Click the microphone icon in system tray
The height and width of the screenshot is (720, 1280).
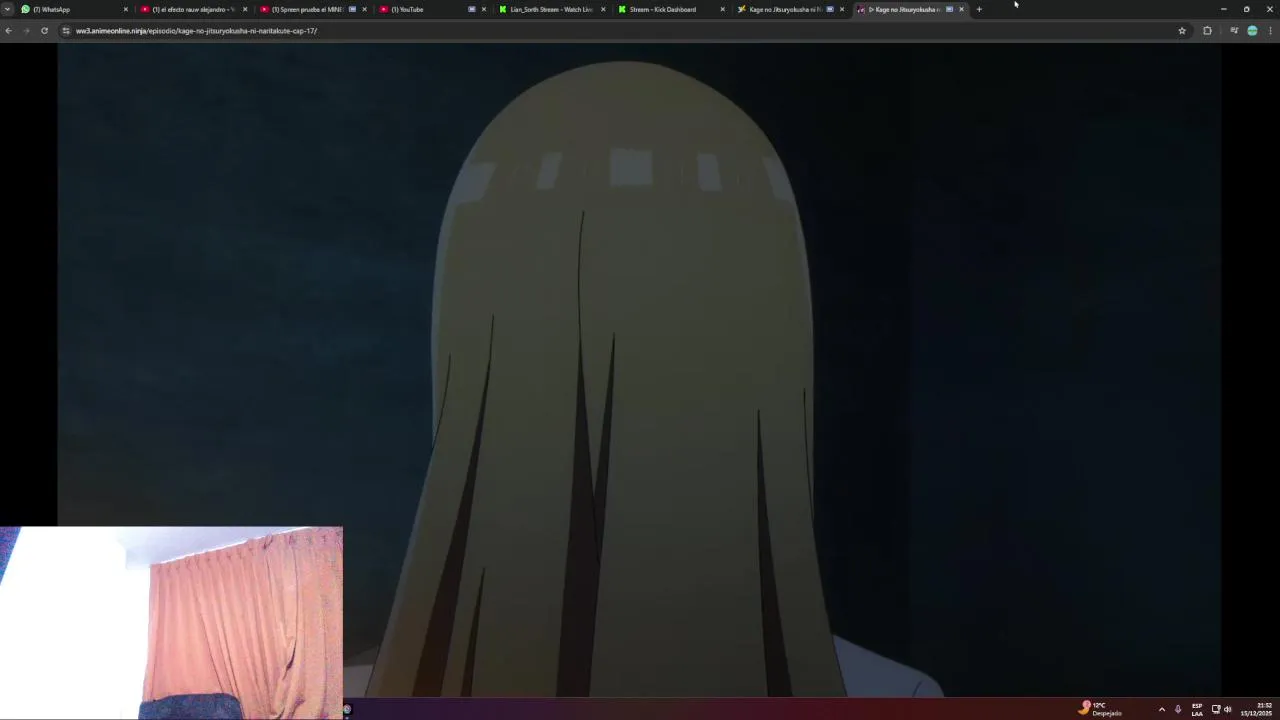[x=1178, y=709]
